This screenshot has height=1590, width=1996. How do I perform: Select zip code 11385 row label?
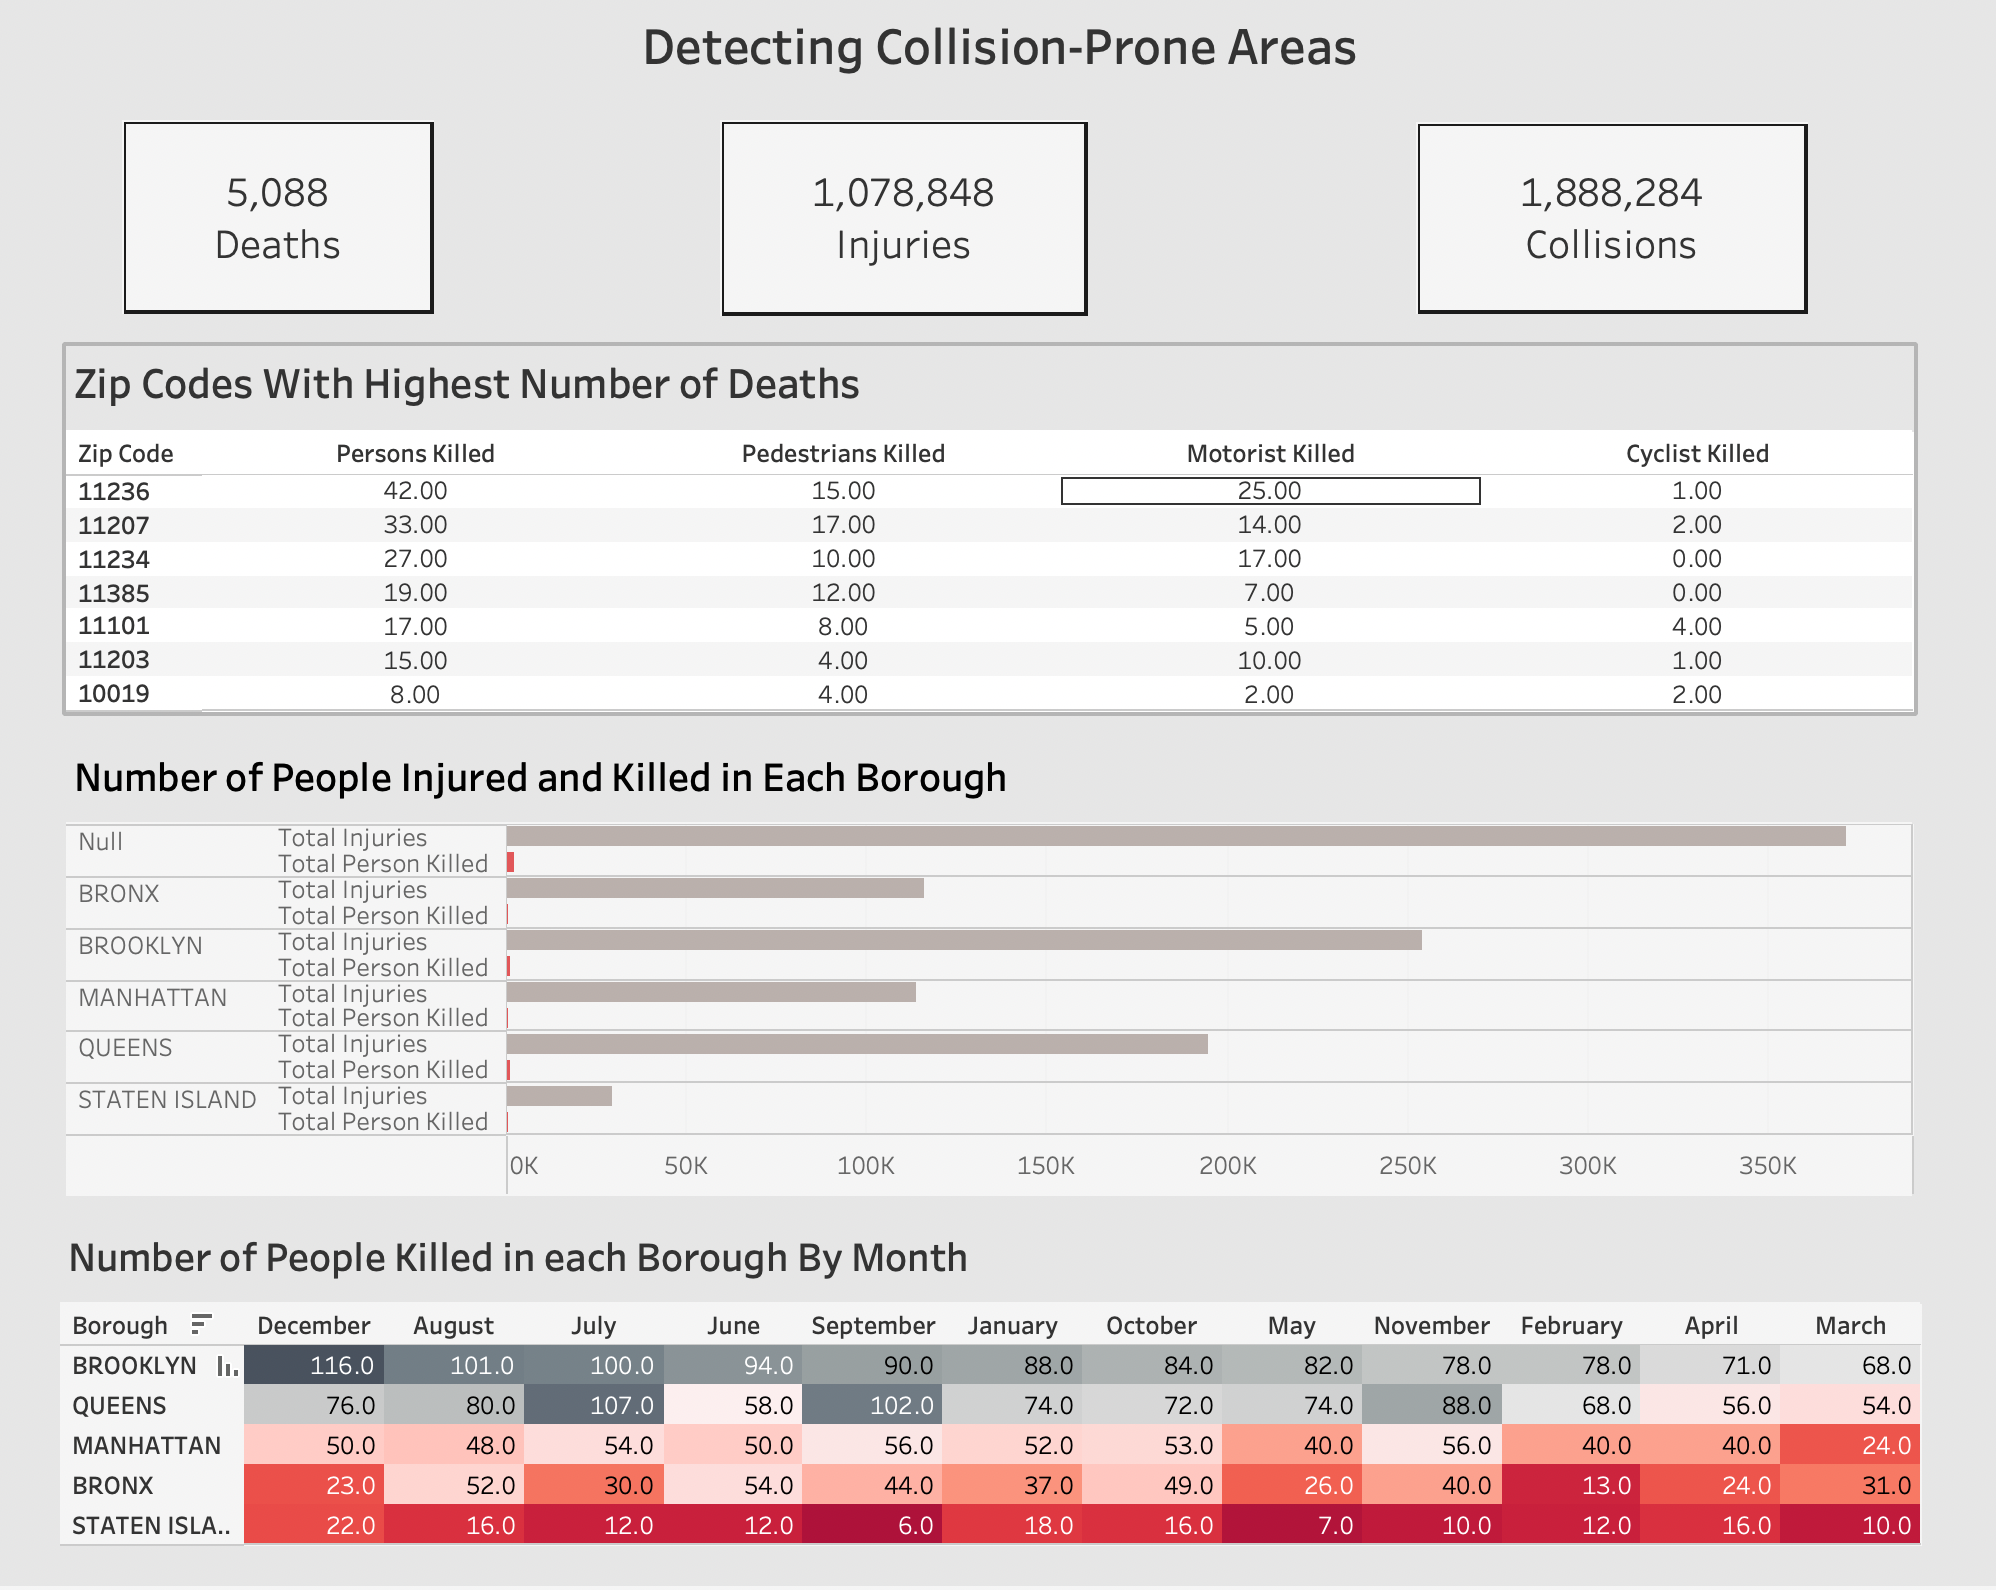[x=114, y=594]
